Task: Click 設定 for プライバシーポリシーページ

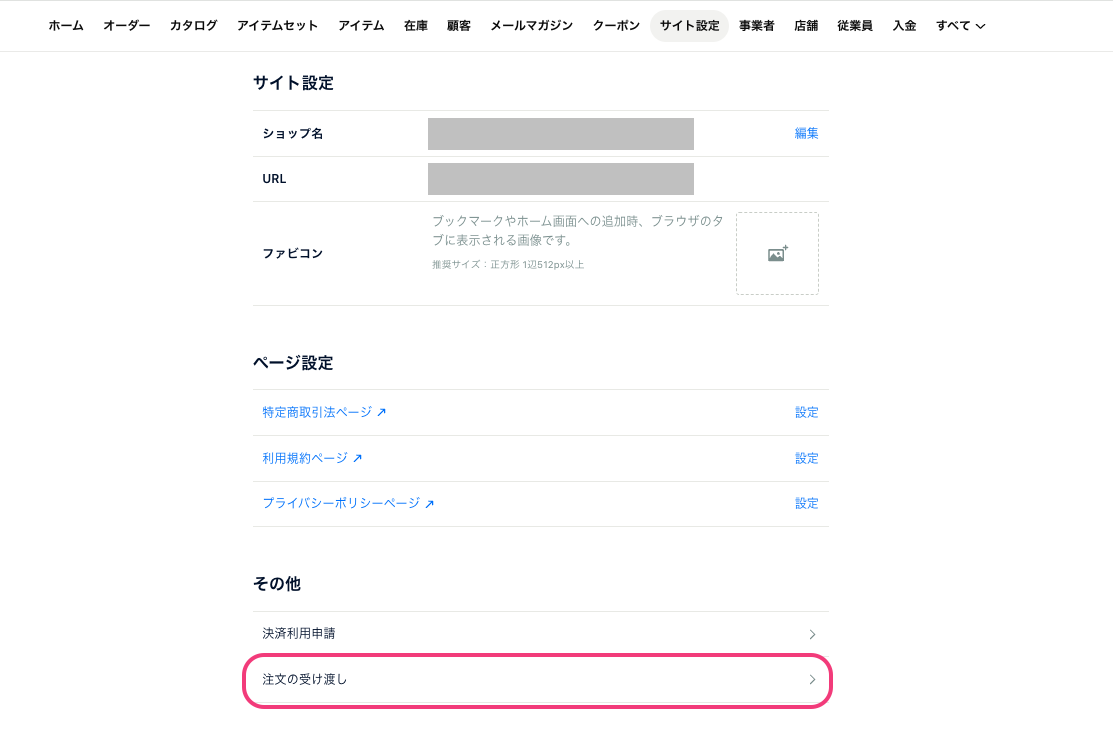Action: (806, 503)
